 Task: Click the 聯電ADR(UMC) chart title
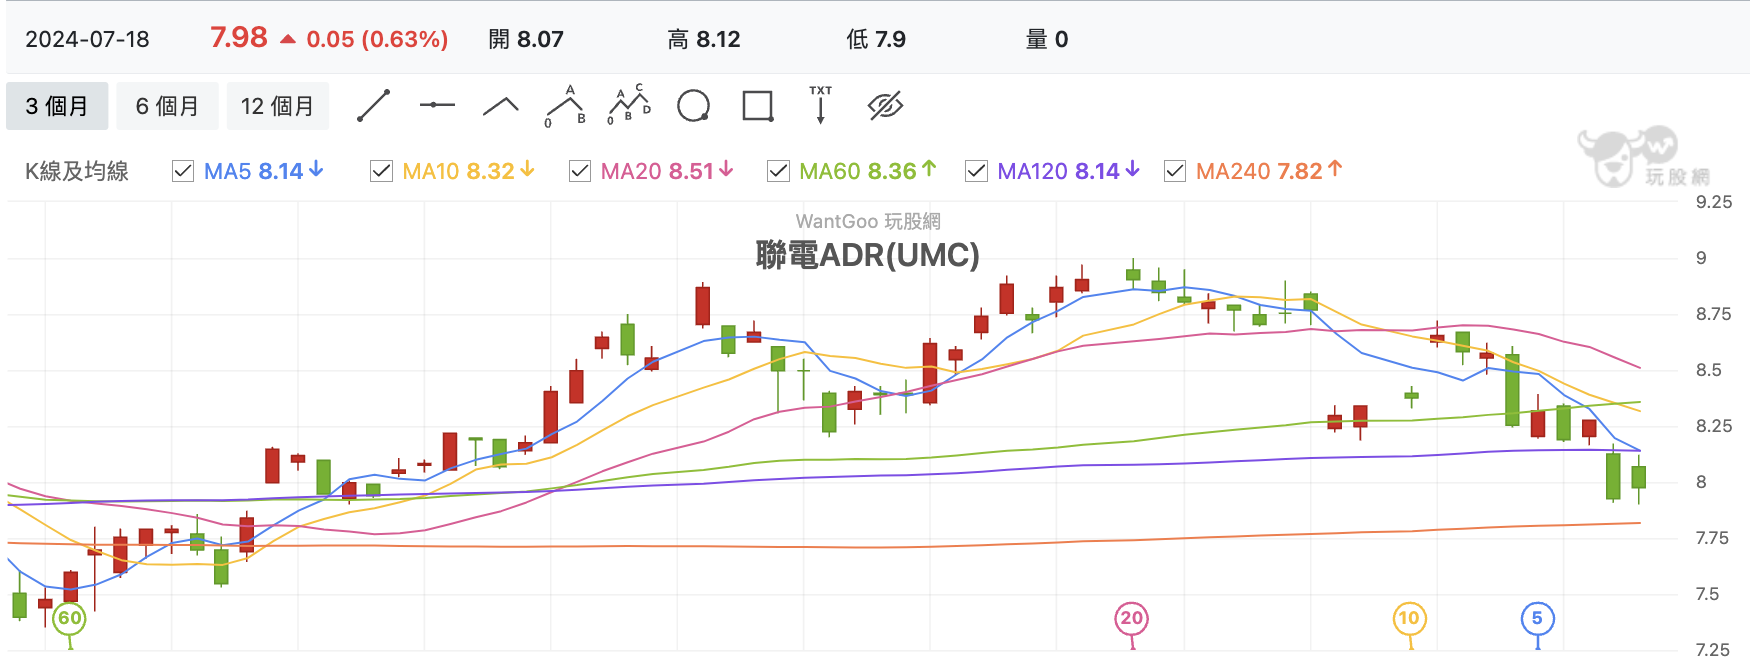click(868, 255)
